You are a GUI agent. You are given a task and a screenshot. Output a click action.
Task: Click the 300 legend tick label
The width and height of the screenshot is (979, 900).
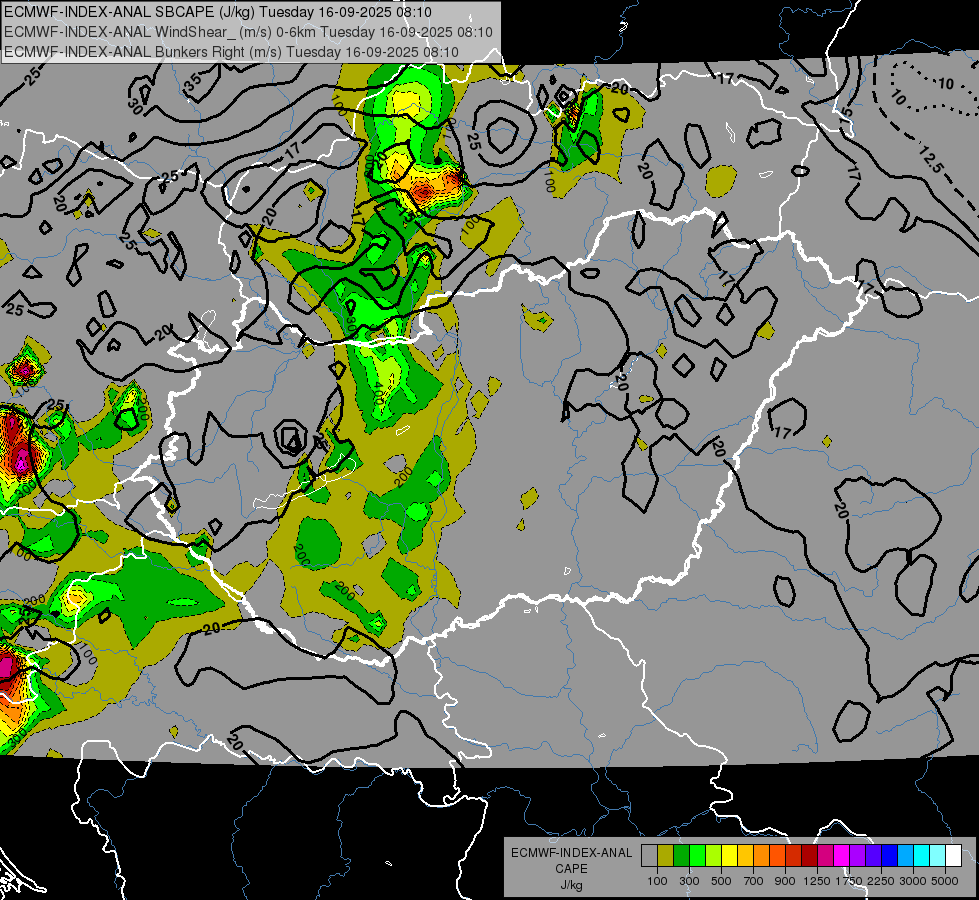689,881
